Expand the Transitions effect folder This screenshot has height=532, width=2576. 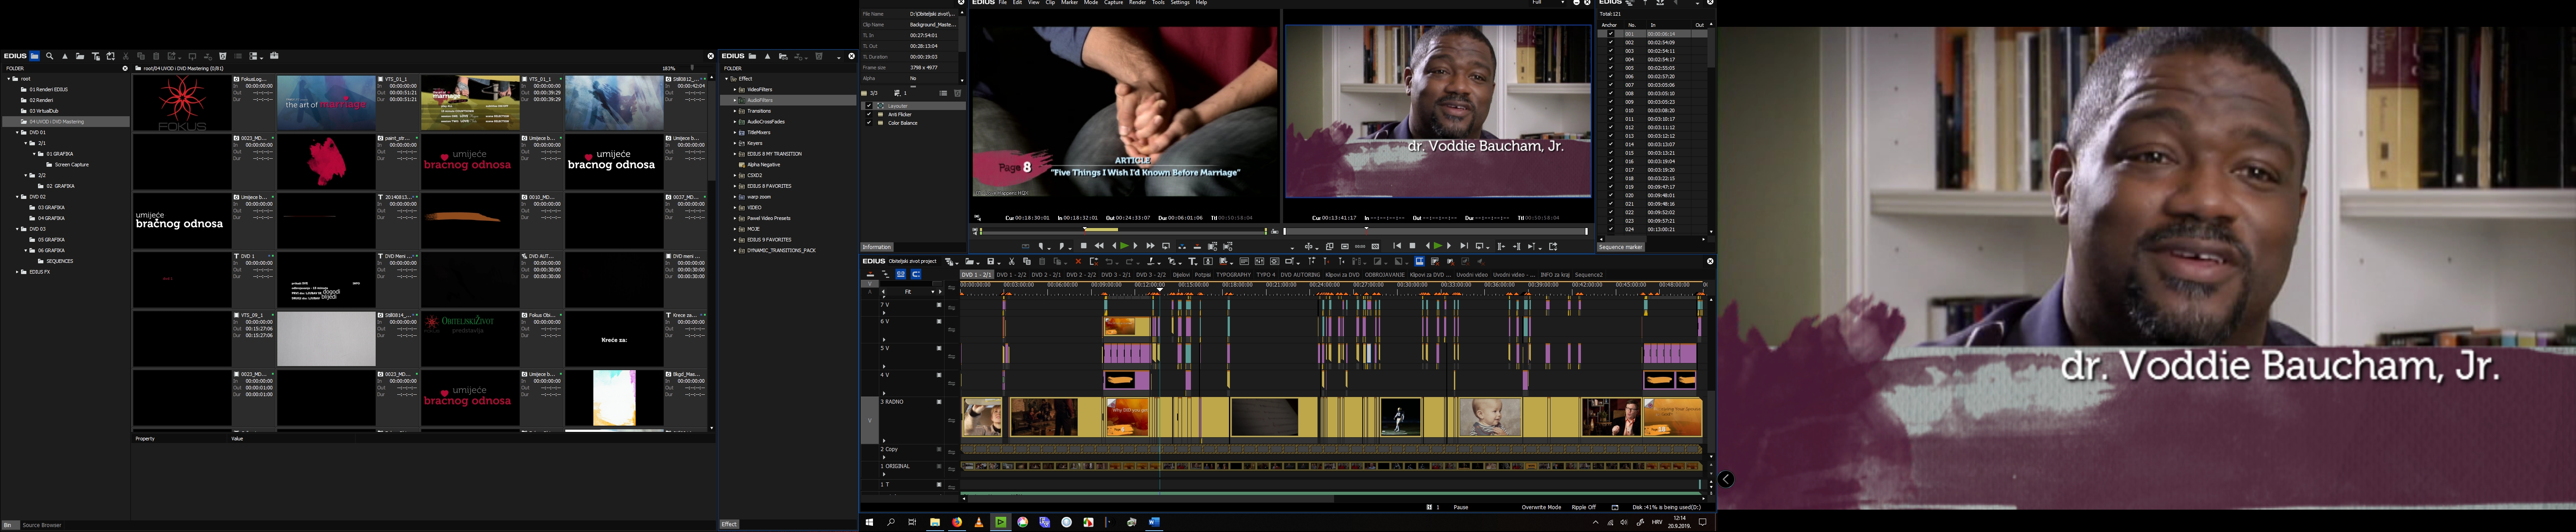point(734,111)
